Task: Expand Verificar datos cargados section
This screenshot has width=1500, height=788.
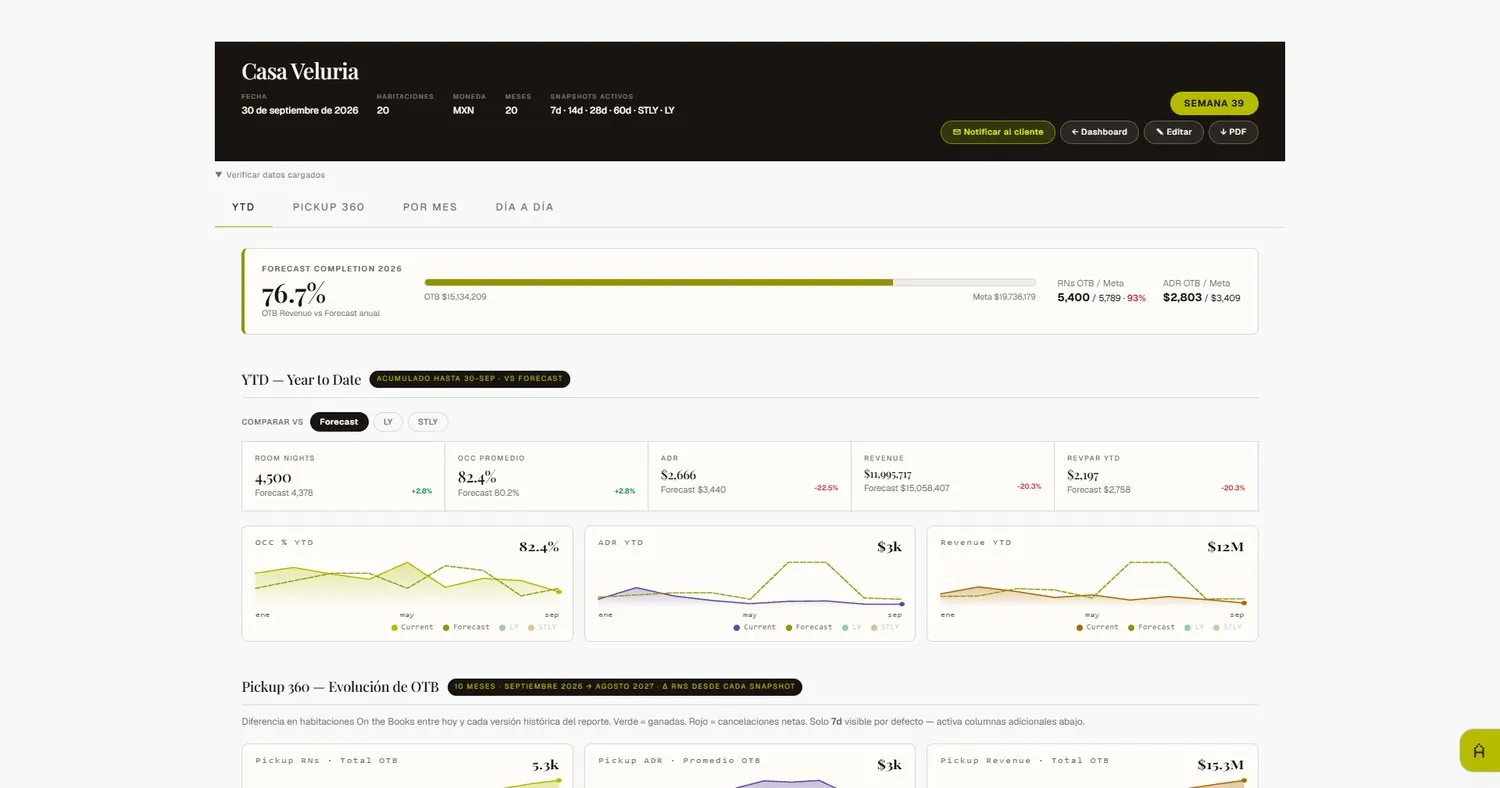Action: (270, 175)
